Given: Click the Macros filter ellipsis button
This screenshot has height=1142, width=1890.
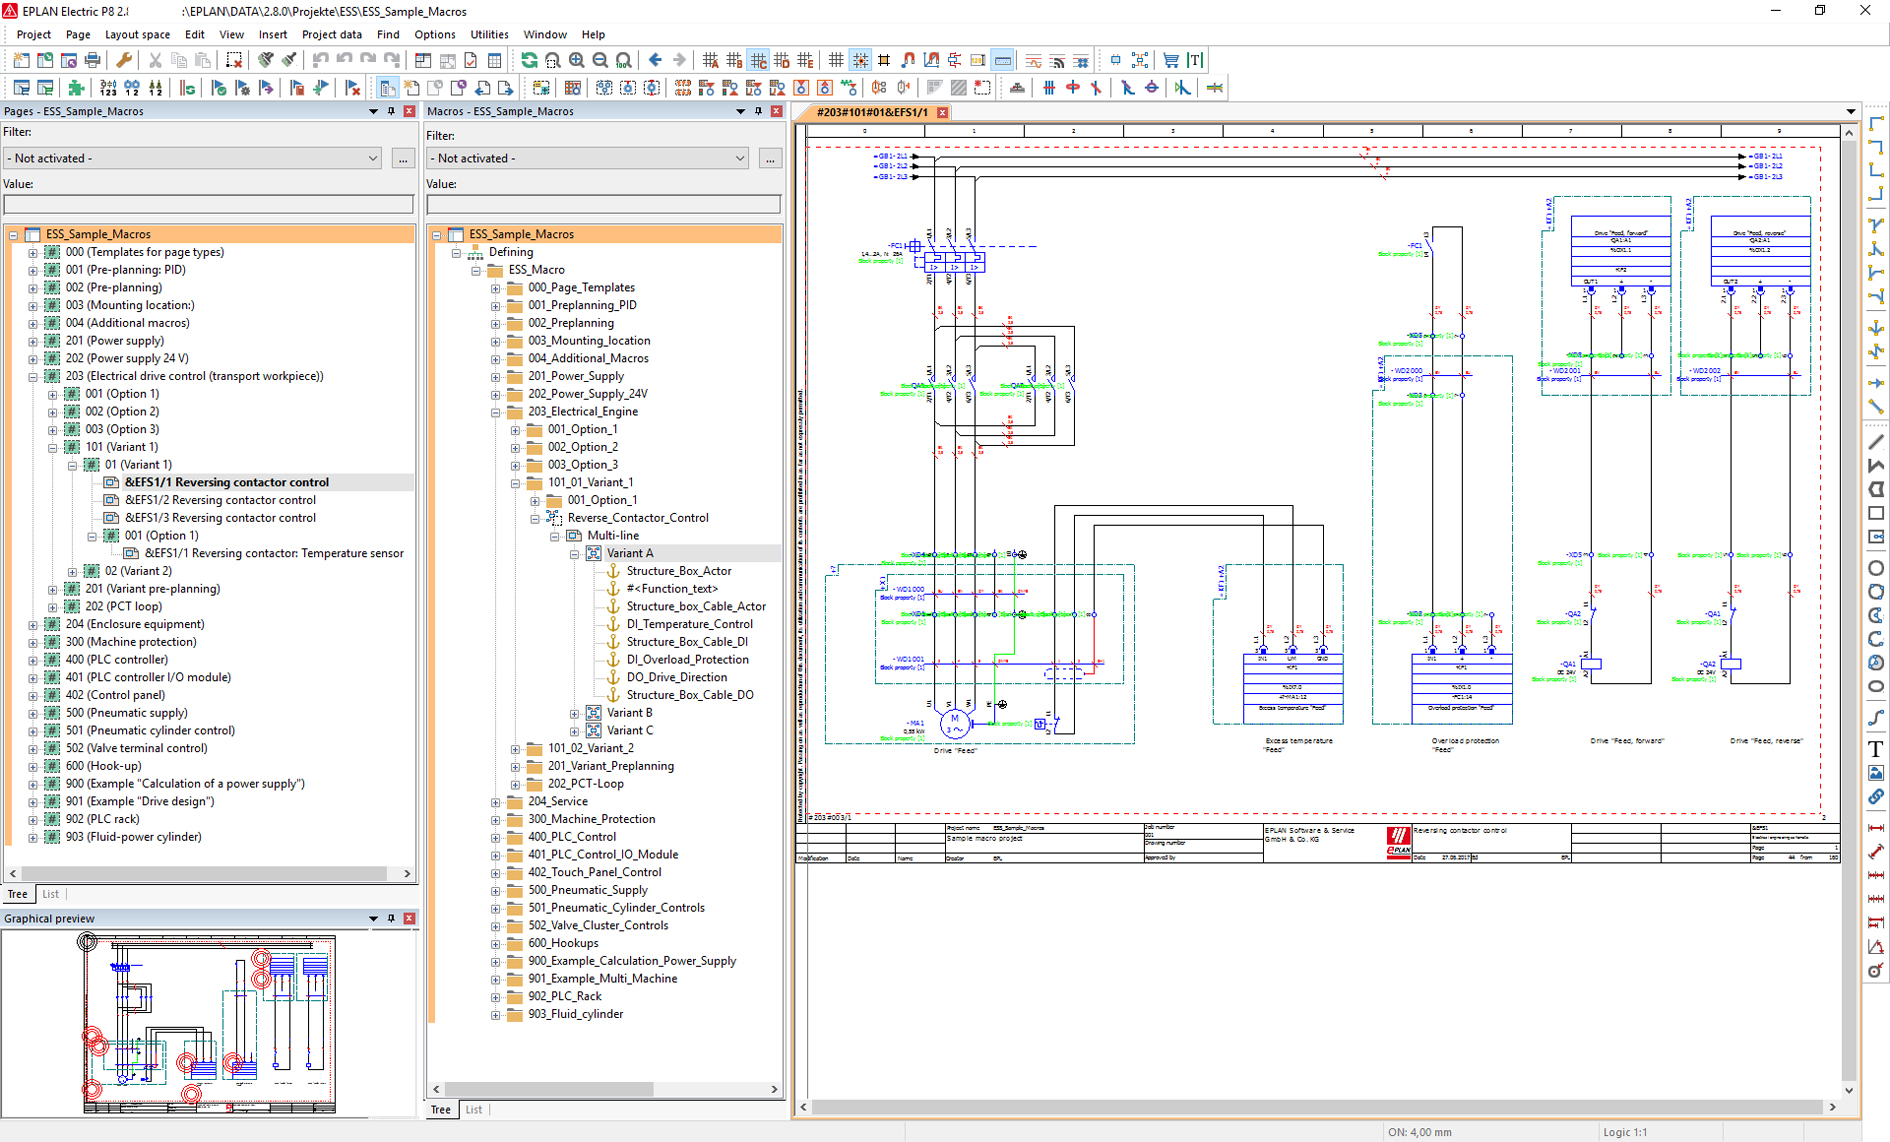Looking at the screenshot, I should pyautogui.click(x=770, y=158).
